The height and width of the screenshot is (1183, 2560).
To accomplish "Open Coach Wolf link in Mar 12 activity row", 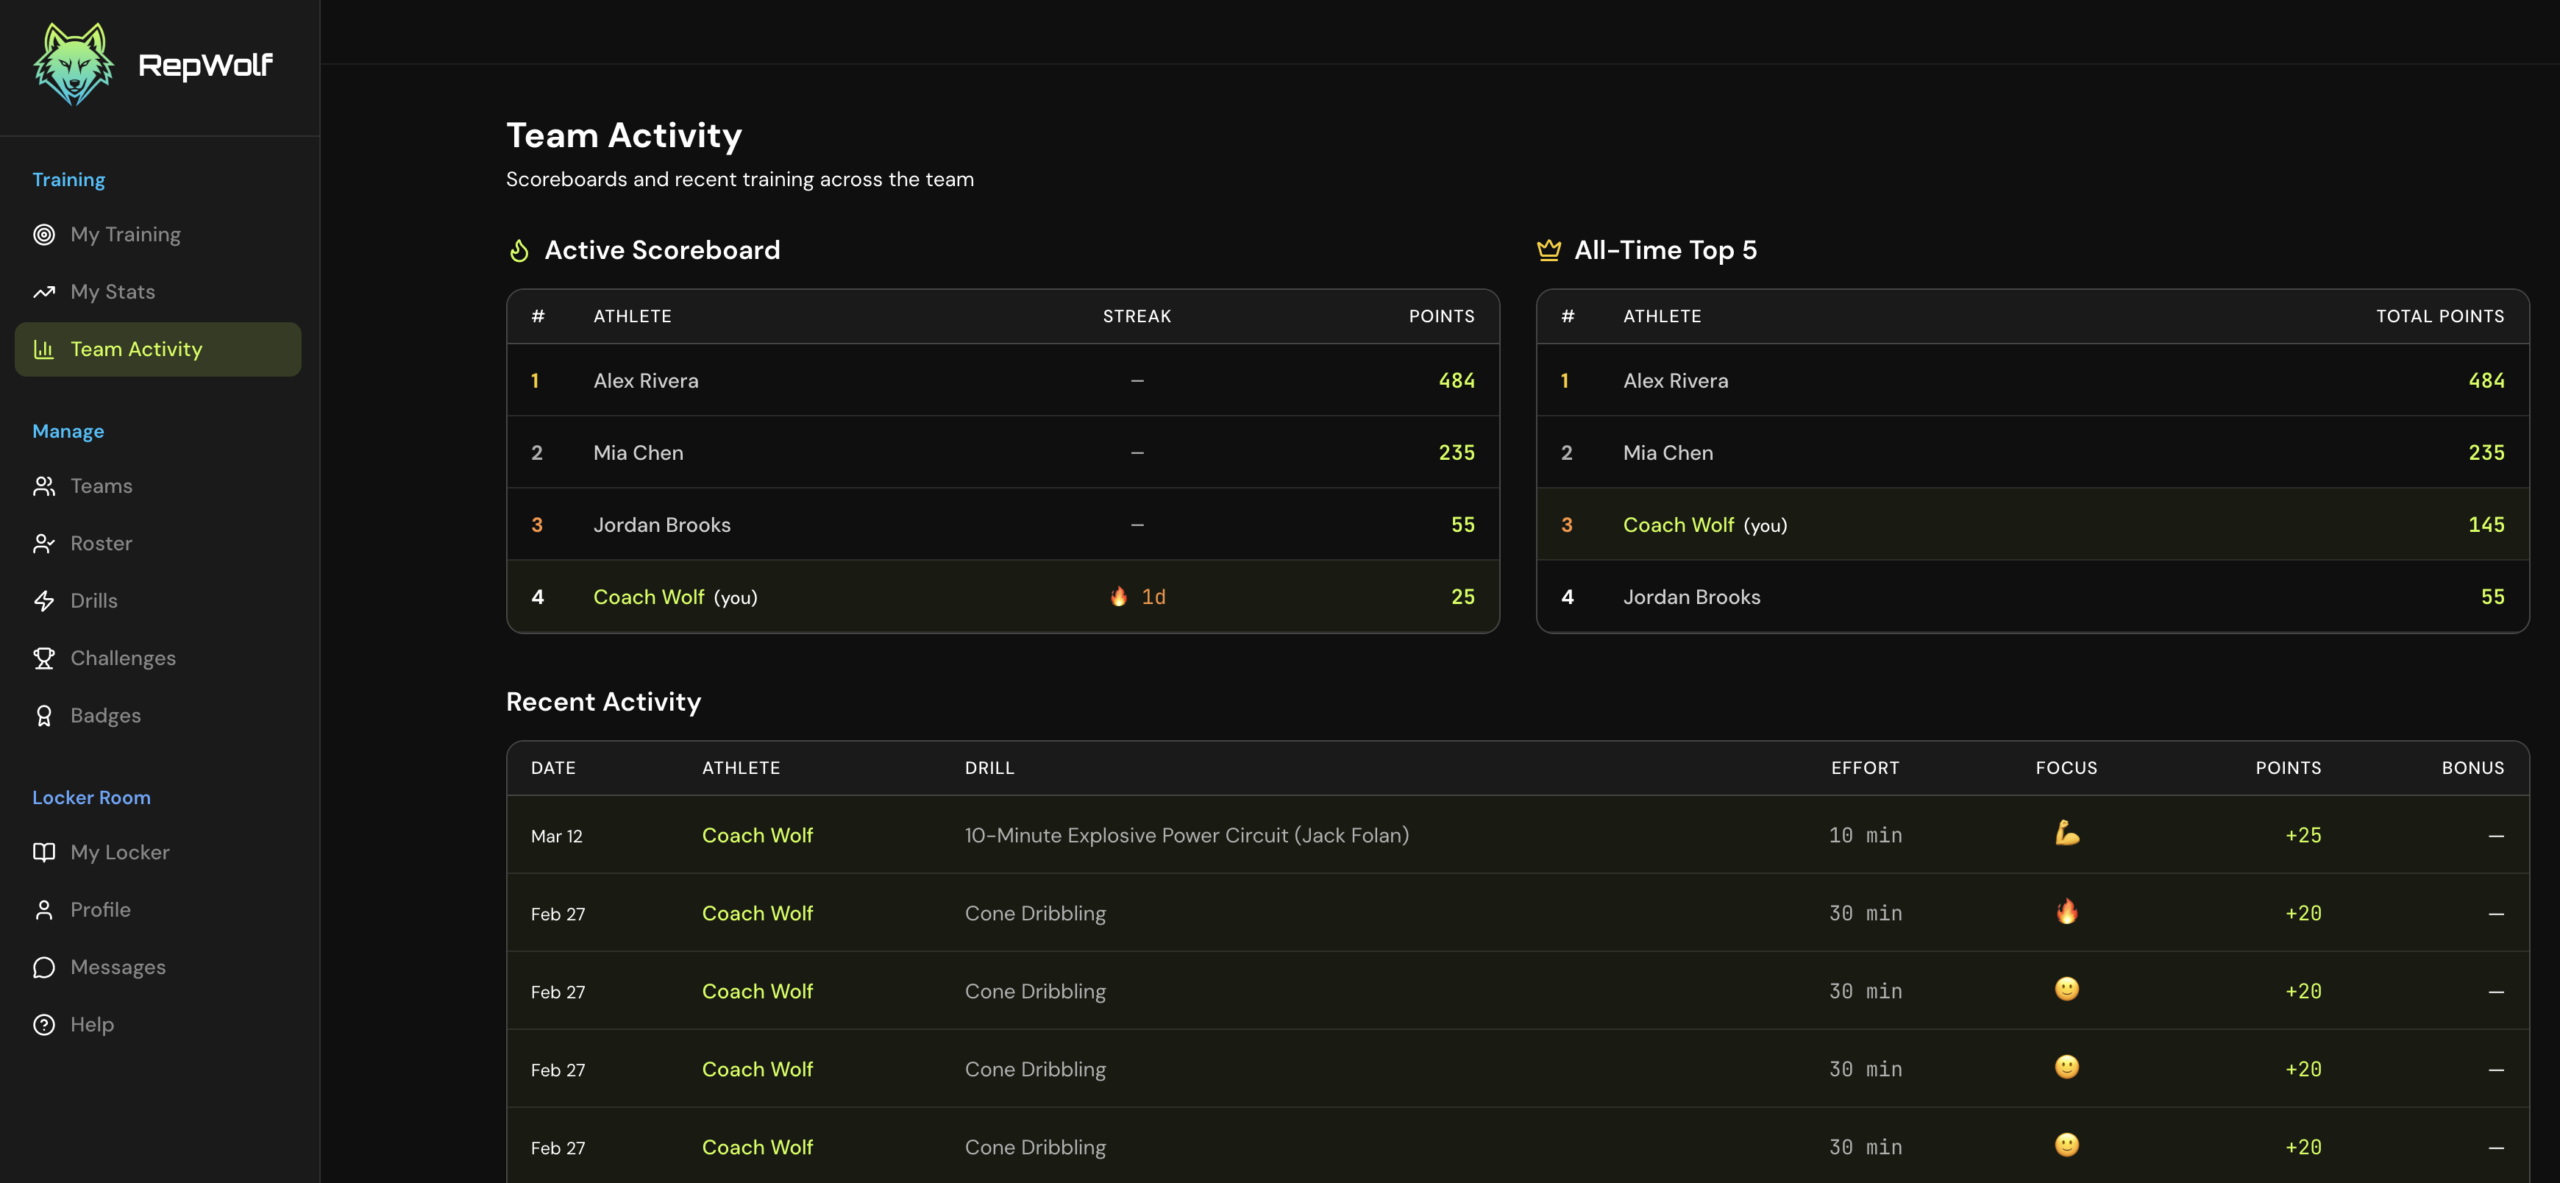I will point(757,835).
